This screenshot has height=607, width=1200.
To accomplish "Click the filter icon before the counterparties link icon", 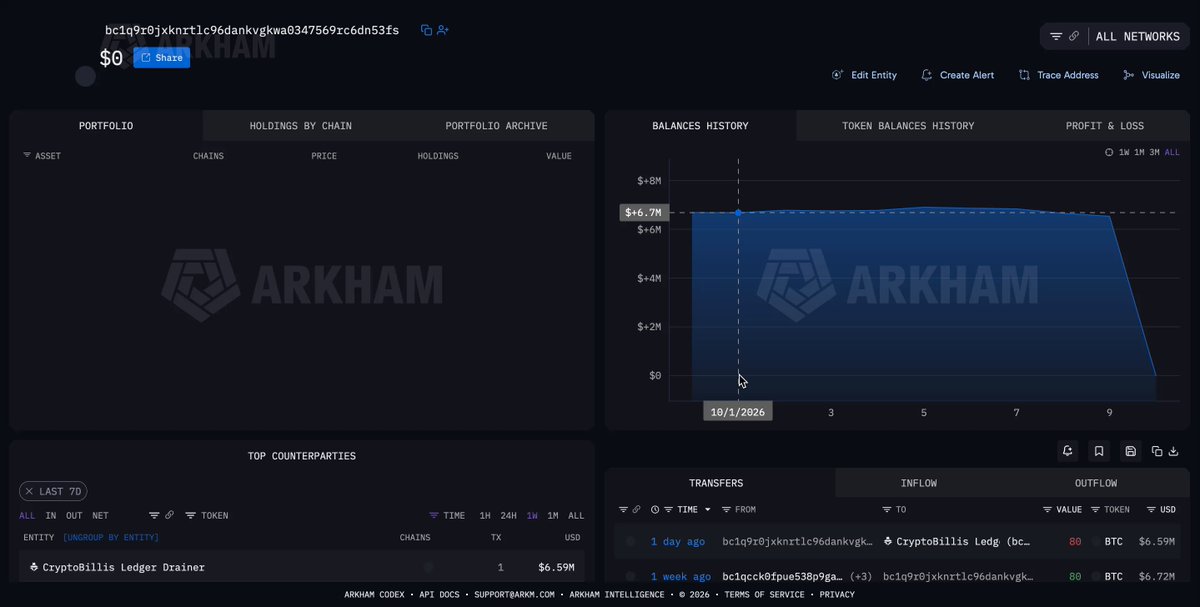I will tap(154, 516).
